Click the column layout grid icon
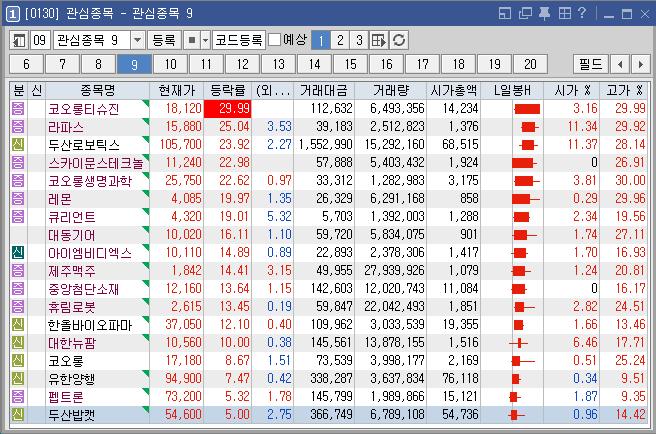The image size is (656, 434). [x=379, y=41]
